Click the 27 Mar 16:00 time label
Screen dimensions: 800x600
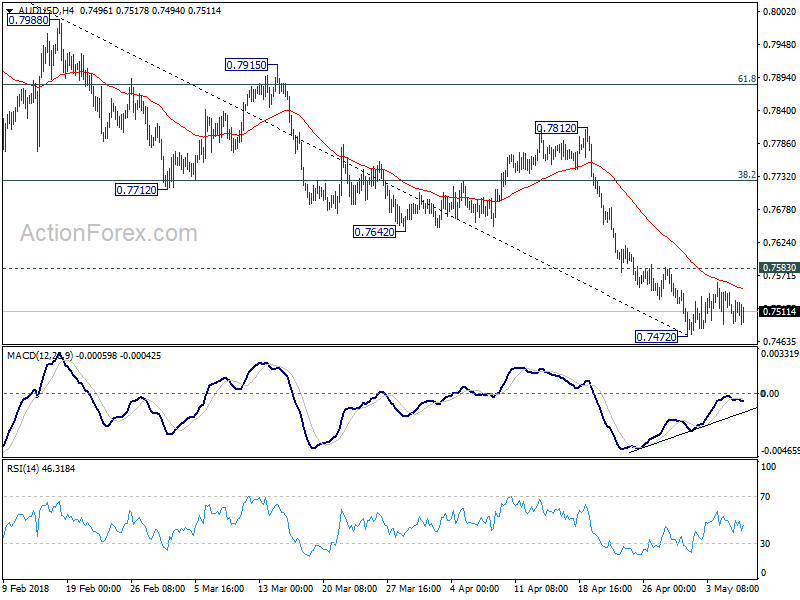413,588
